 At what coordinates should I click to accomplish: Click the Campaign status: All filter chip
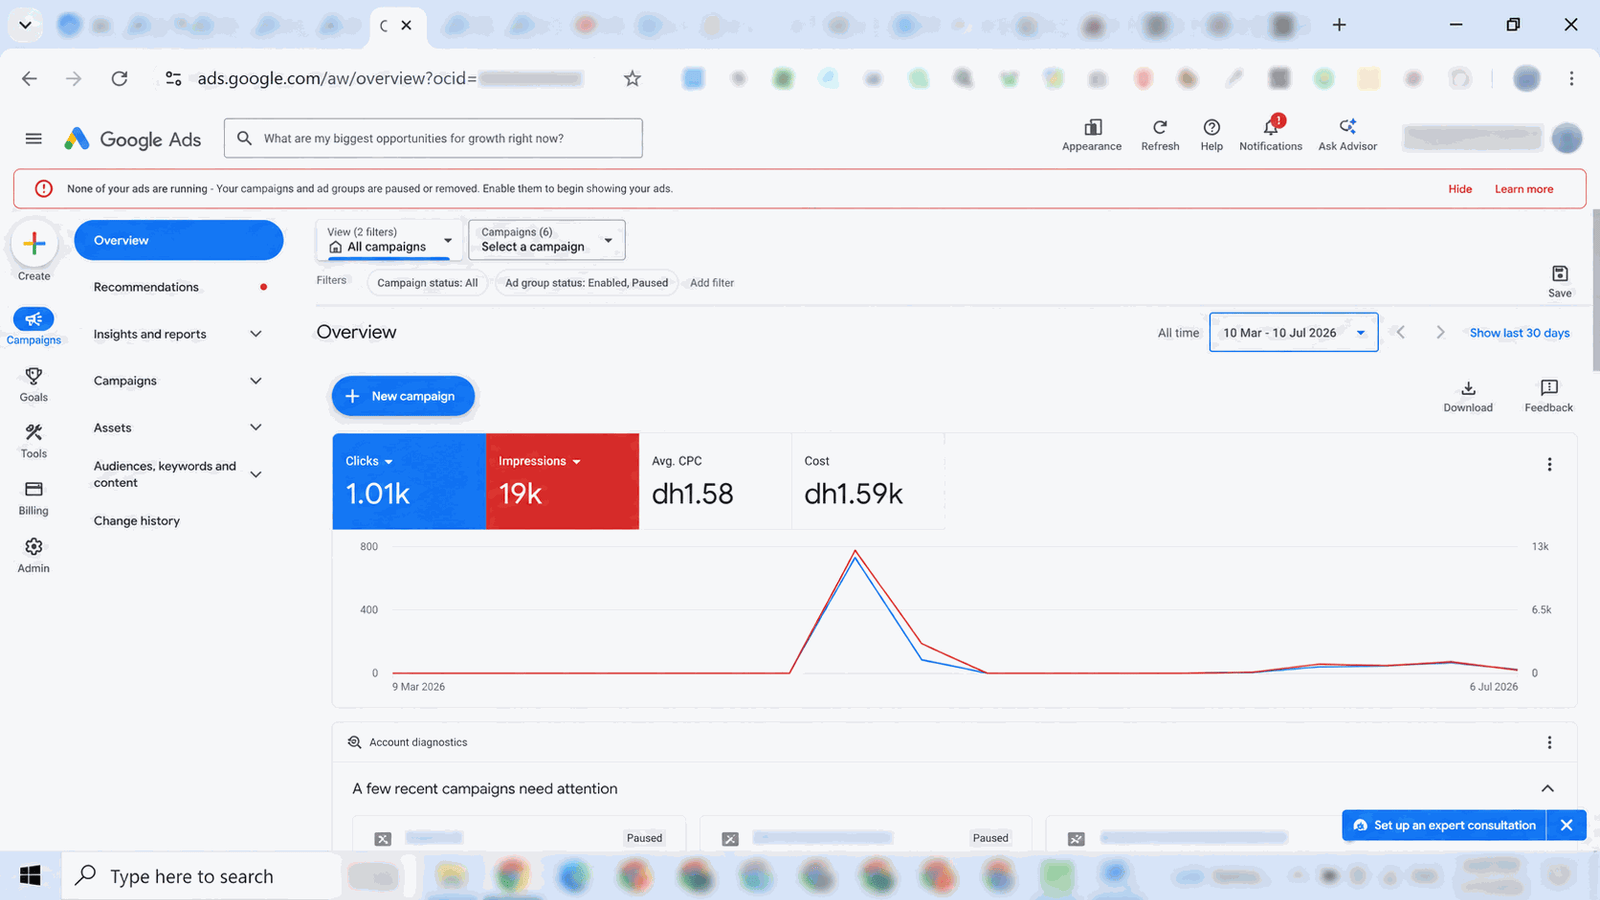click(x=427, y=283)
